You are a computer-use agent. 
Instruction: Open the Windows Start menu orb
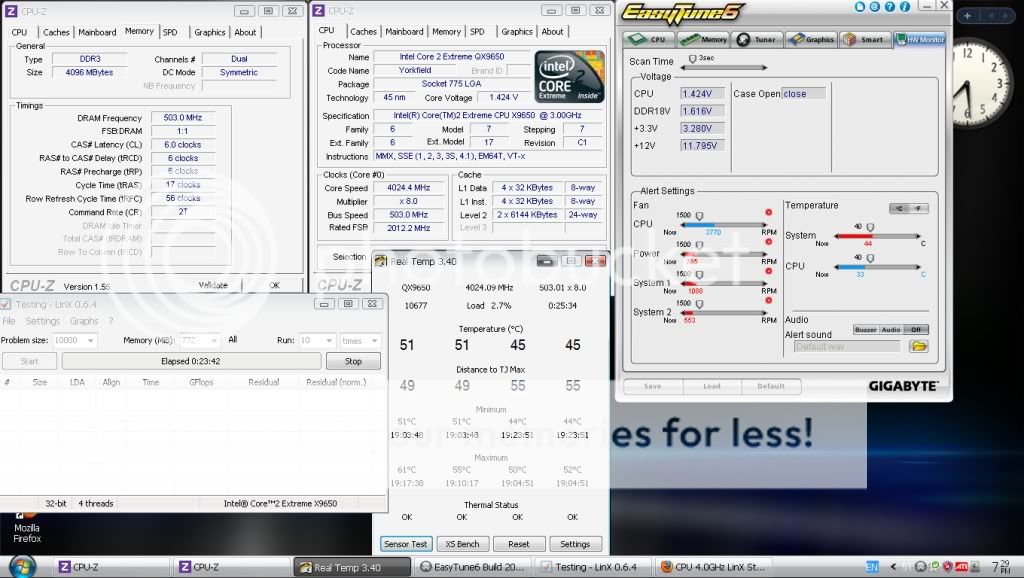tap(21, 566)
